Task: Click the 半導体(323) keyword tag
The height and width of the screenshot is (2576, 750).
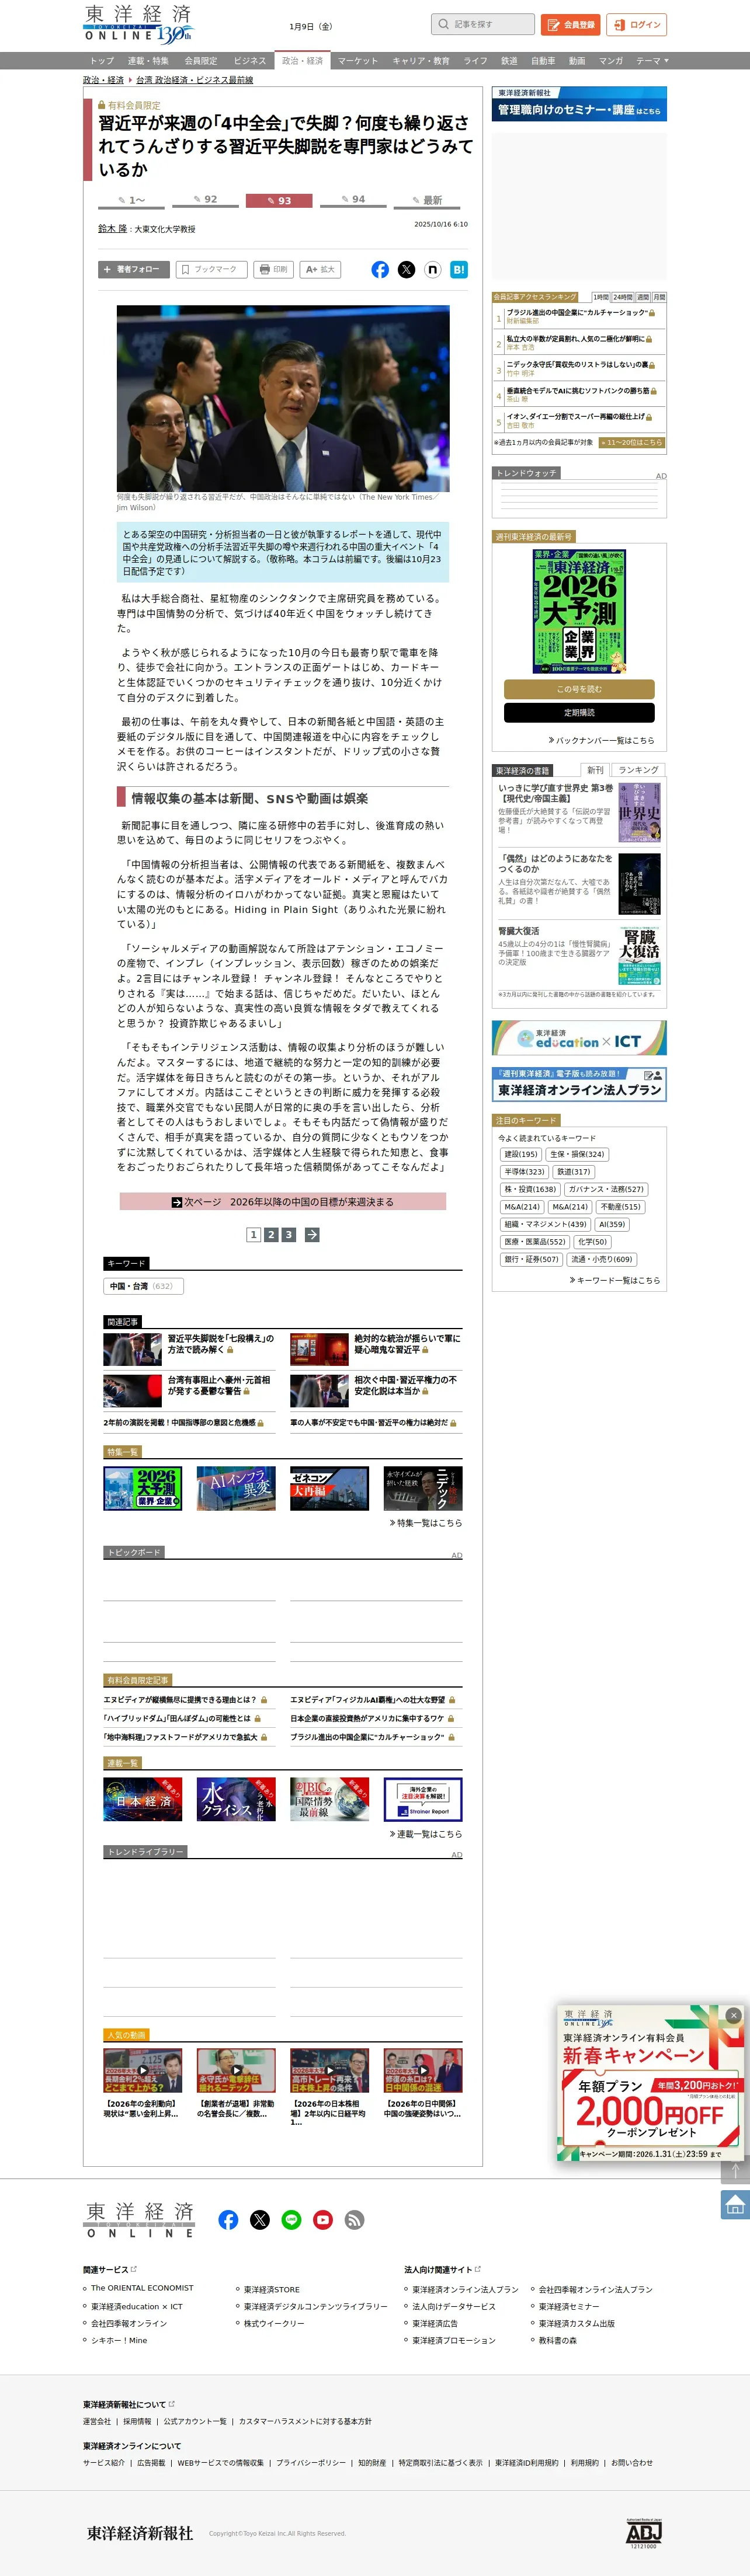Action: pos(524,1172)
